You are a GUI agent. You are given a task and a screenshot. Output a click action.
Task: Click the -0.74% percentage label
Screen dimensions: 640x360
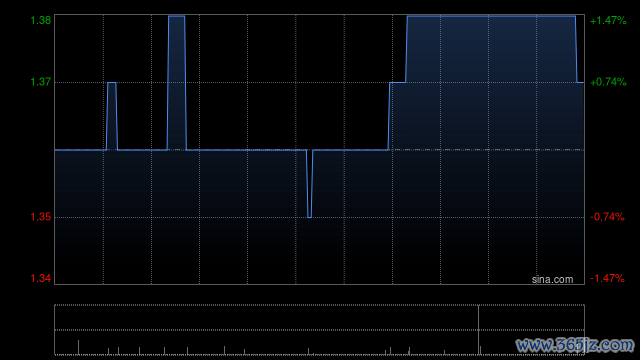[x=607, y=217]
